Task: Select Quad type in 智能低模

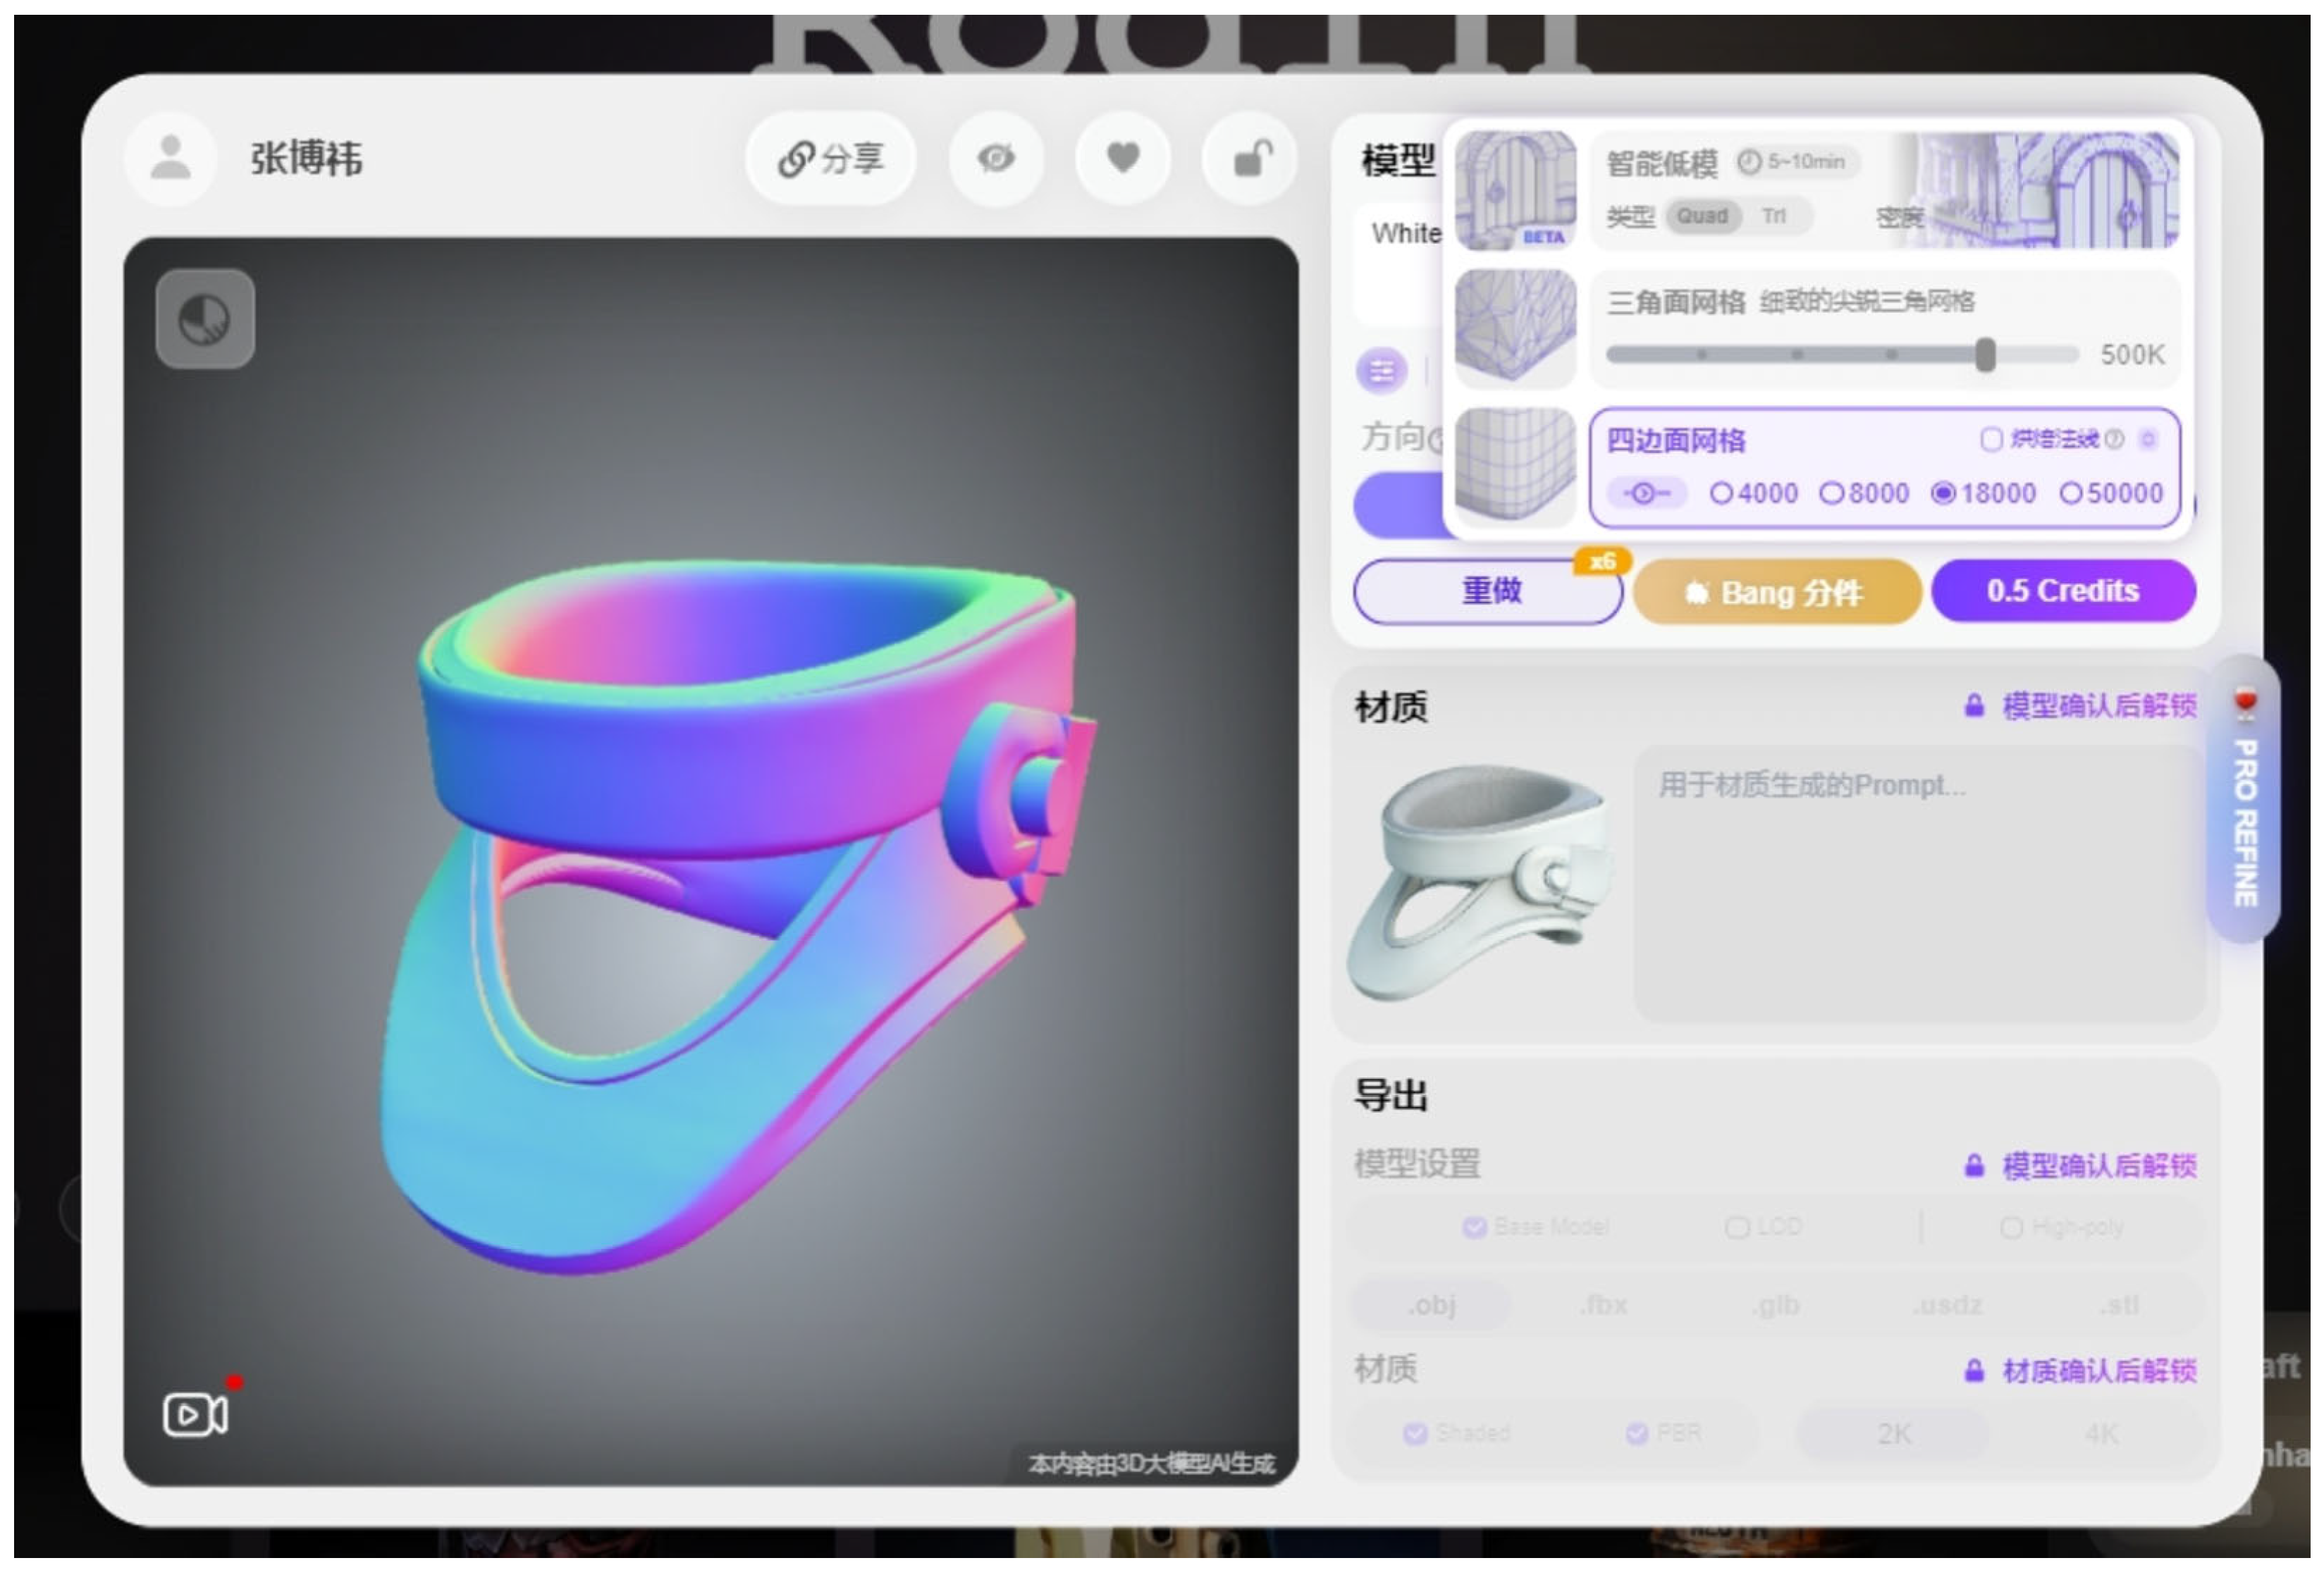Action: click(1702, 216)
